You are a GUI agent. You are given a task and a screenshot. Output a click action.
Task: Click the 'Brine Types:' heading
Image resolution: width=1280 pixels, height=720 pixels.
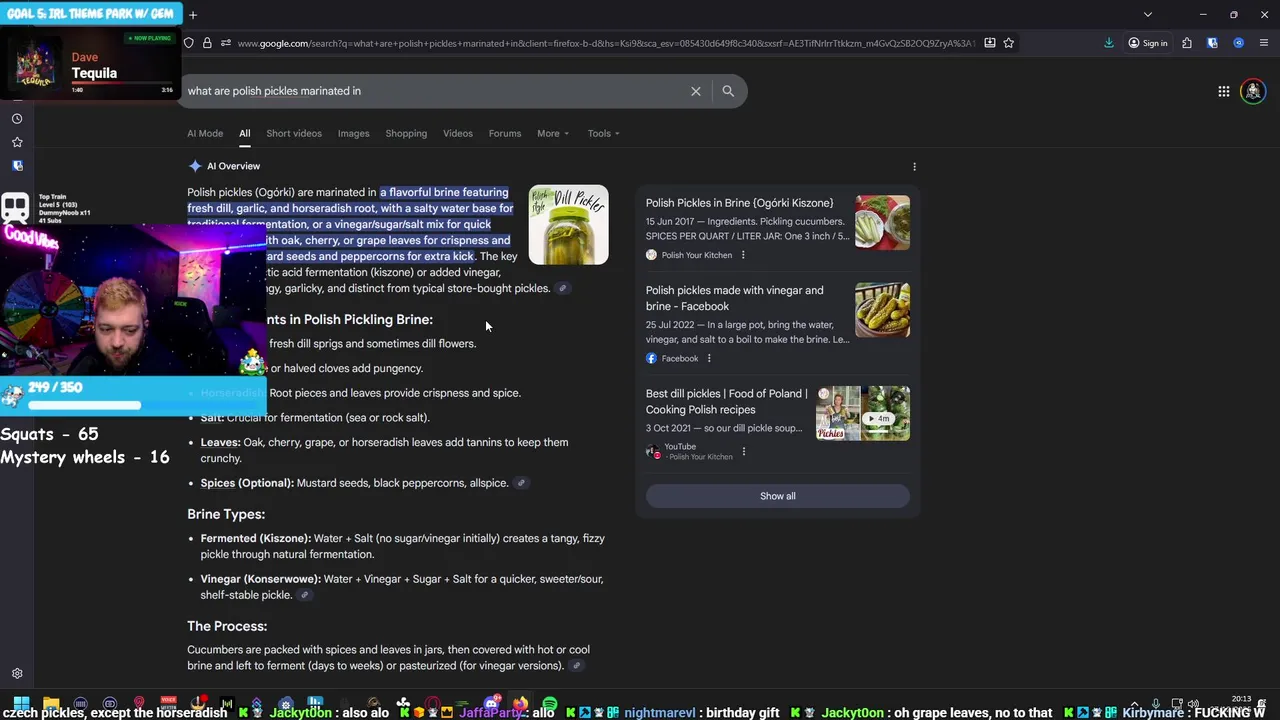pos(226,514)
